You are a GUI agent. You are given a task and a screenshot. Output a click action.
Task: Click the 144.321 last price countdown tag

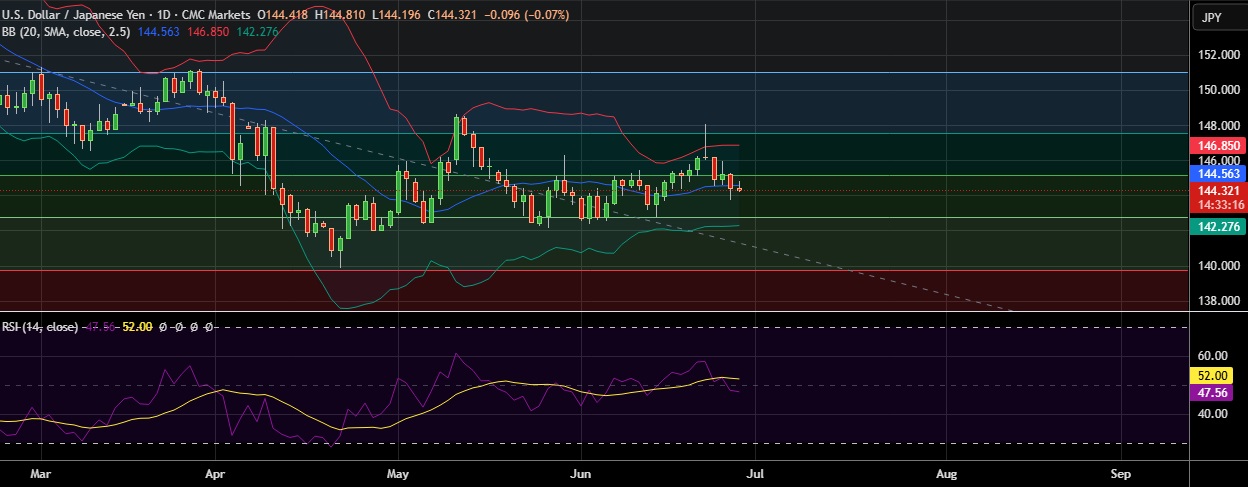1218,197
